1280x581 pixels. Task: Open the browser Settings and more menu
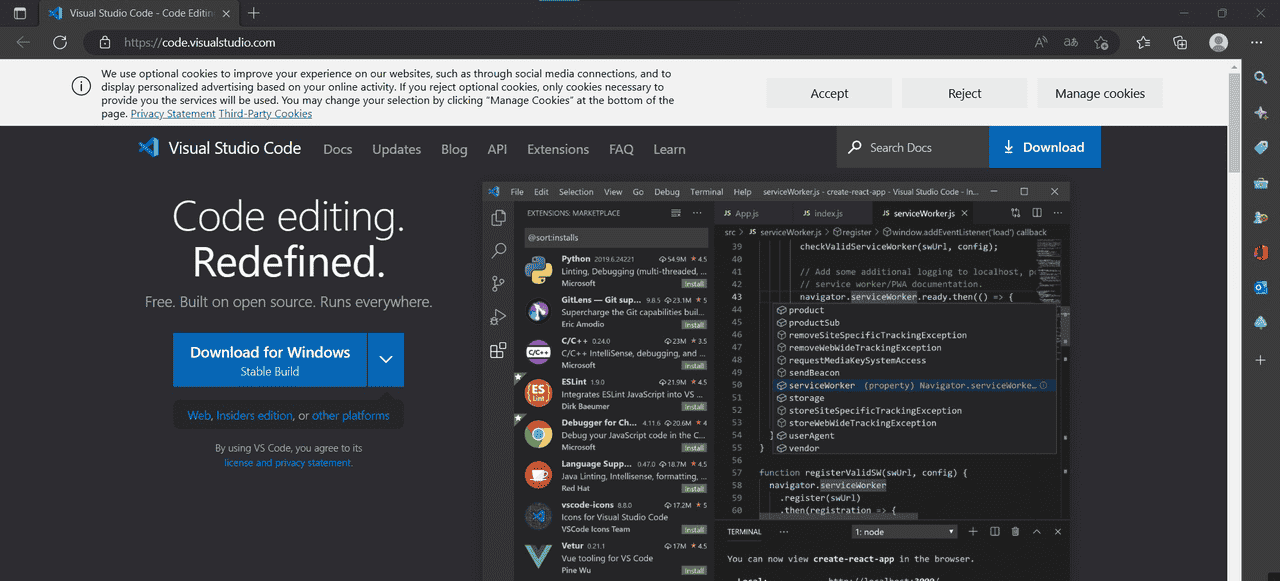(x=1256, y=42)
